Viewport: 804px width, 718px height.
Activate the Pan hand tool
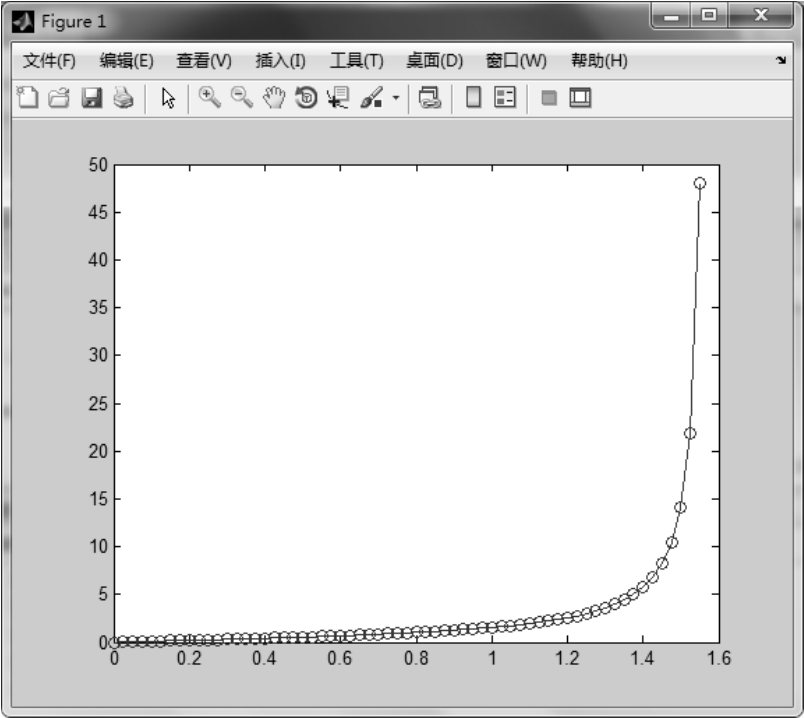coord(273,98)
